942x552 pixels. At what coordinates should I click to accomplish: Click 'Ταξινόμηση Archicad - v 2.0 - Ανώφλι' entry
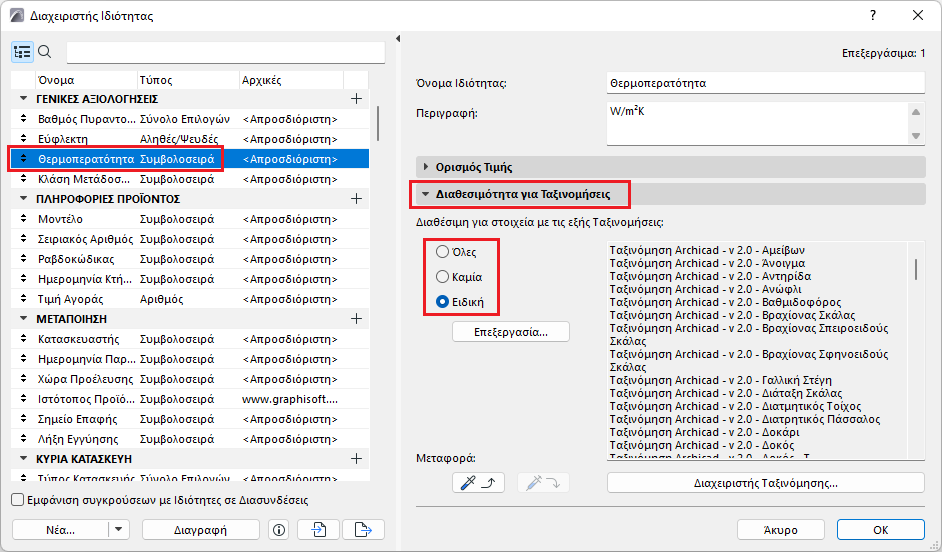[x=705, y=289]
